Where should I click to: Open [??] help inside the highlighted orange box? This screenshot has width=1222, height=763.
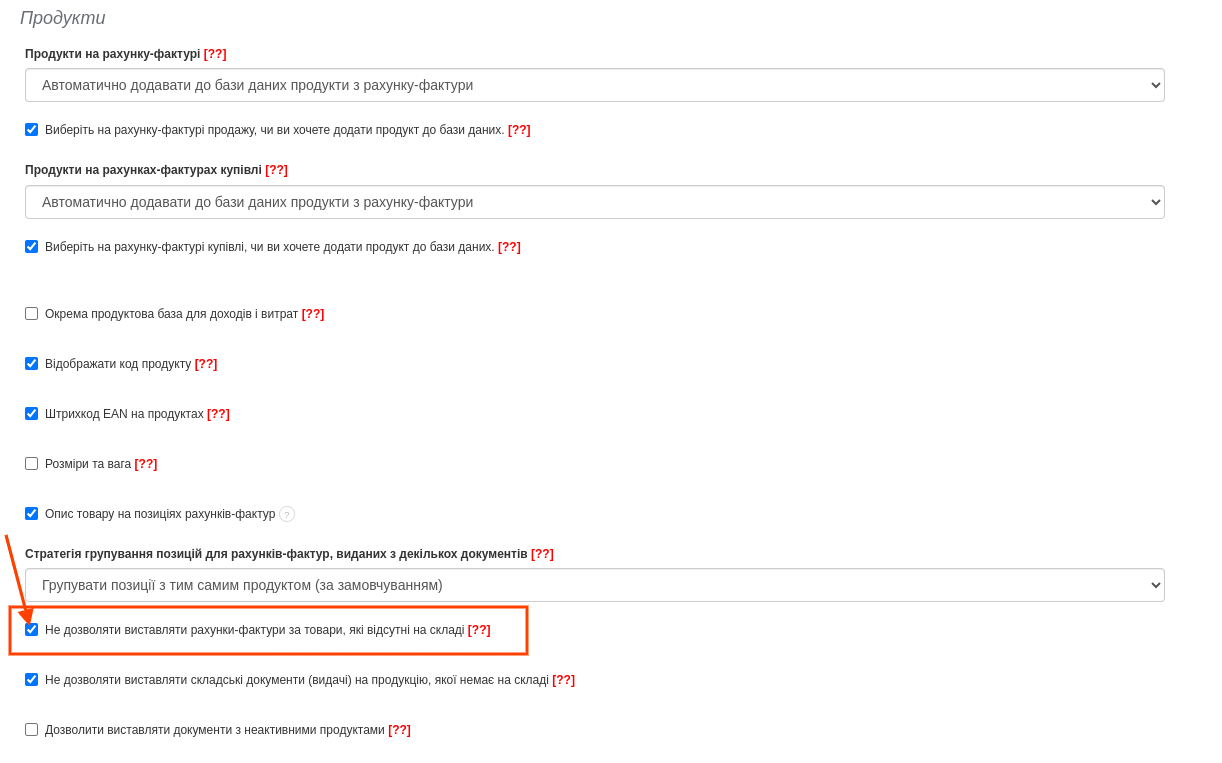click(x=479, y=630)
